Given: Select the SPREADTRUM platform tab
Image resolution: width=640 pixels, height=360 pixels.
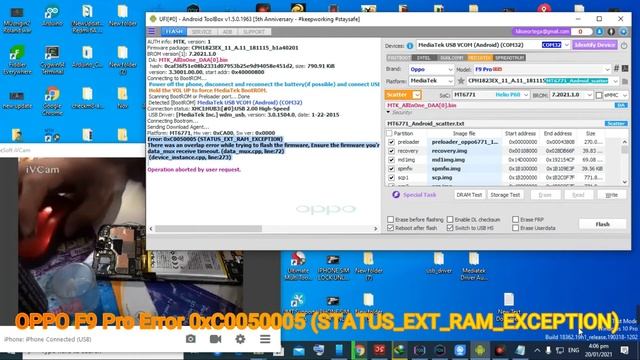Looking at the screenshot, I should tap(509, 58).
